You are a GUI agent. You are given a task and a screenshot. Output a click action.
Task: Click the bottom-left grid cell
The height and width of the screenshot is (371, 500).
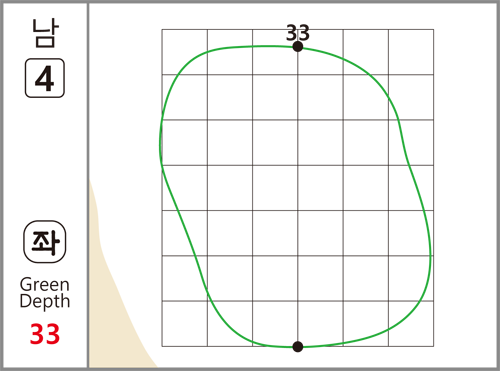point(185,324)
